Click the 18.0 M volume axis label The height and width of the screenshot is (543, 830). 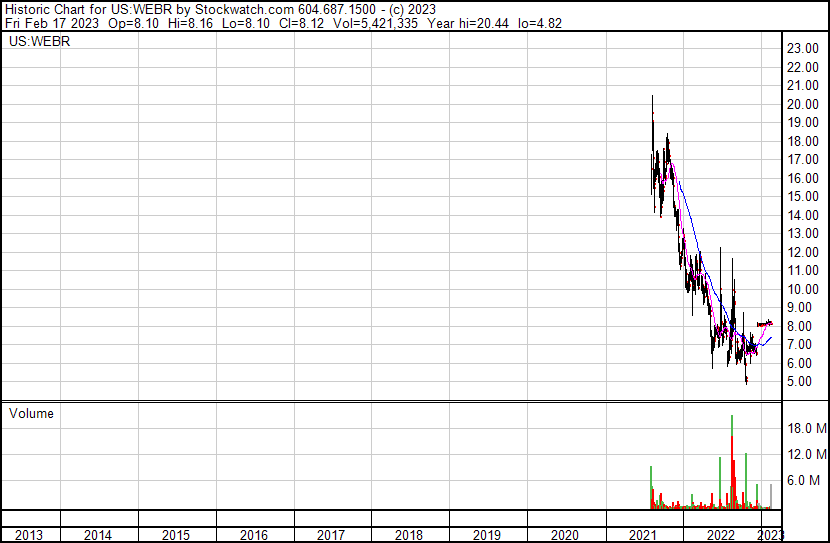[804, 428]
